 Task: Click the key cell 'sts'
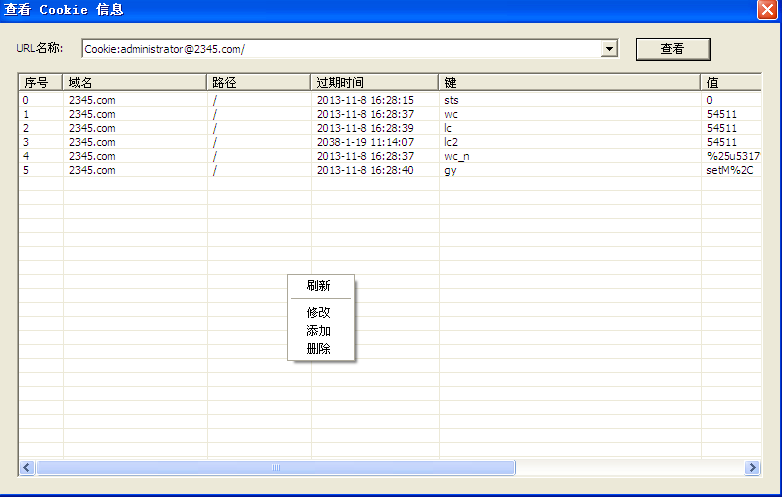pyautogui.click(x=451, y=100)
